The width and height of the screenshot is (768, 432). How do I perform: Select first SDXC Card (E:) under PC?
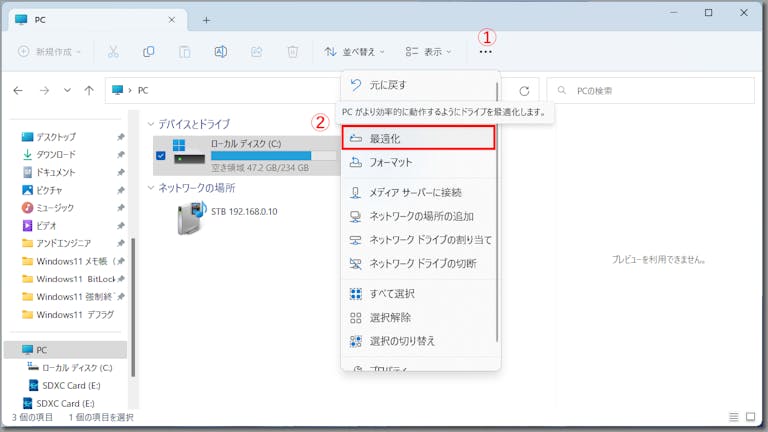[65, 385]
